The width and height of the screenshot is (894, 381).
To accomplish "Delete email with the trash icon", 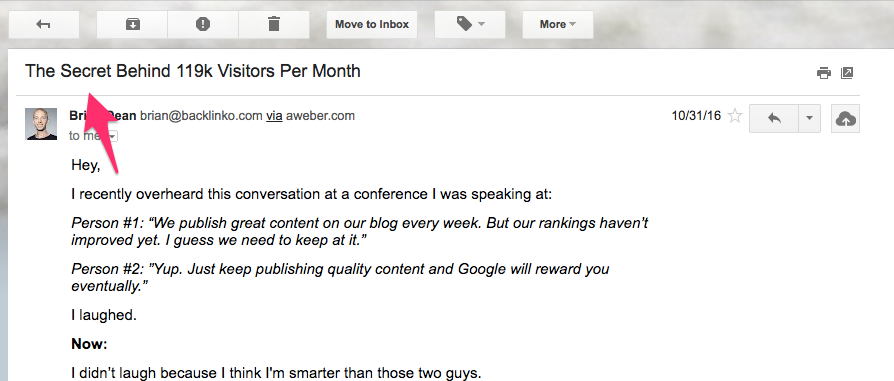I will (274, 25).
